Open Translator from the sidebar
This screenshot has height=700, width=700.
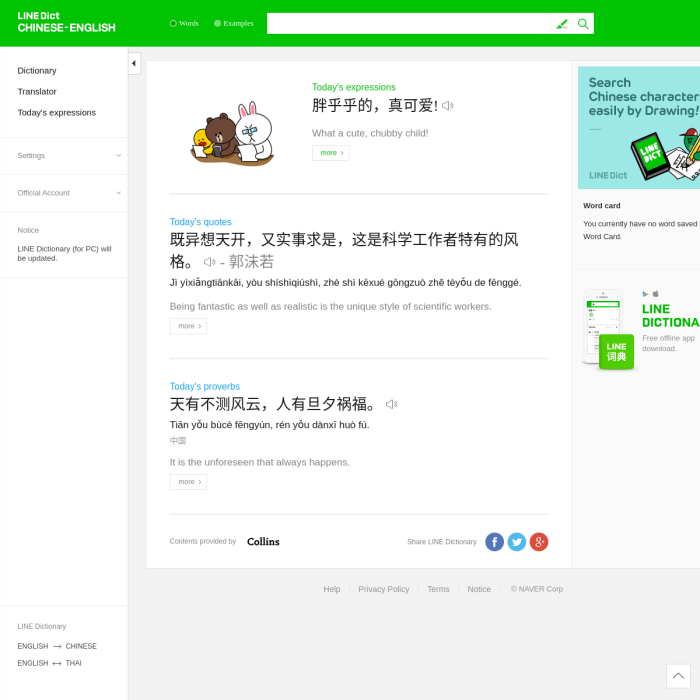coord(37,92)
